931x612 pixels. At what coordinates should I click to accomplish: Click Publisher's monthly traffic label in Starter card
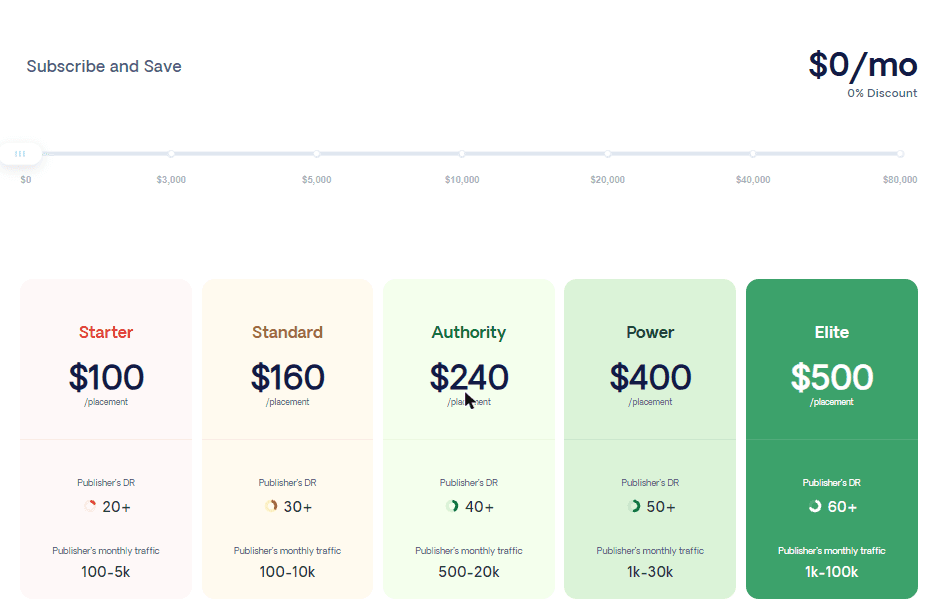pyautogui.click(x=106, y=551)
